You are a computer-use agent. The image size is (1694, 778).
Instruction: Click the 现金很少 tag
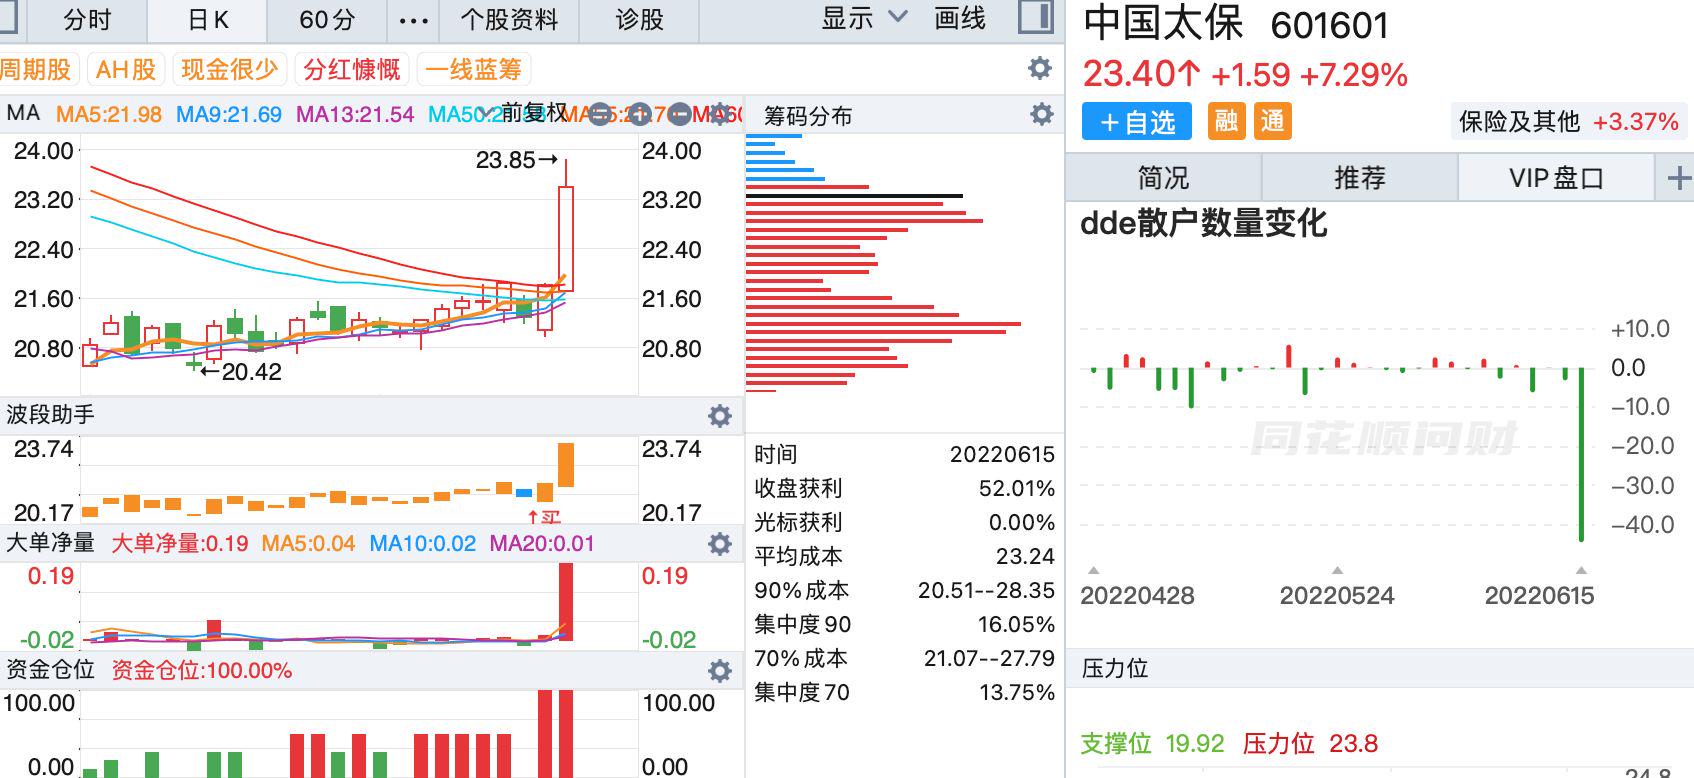[x=229, y=69]
